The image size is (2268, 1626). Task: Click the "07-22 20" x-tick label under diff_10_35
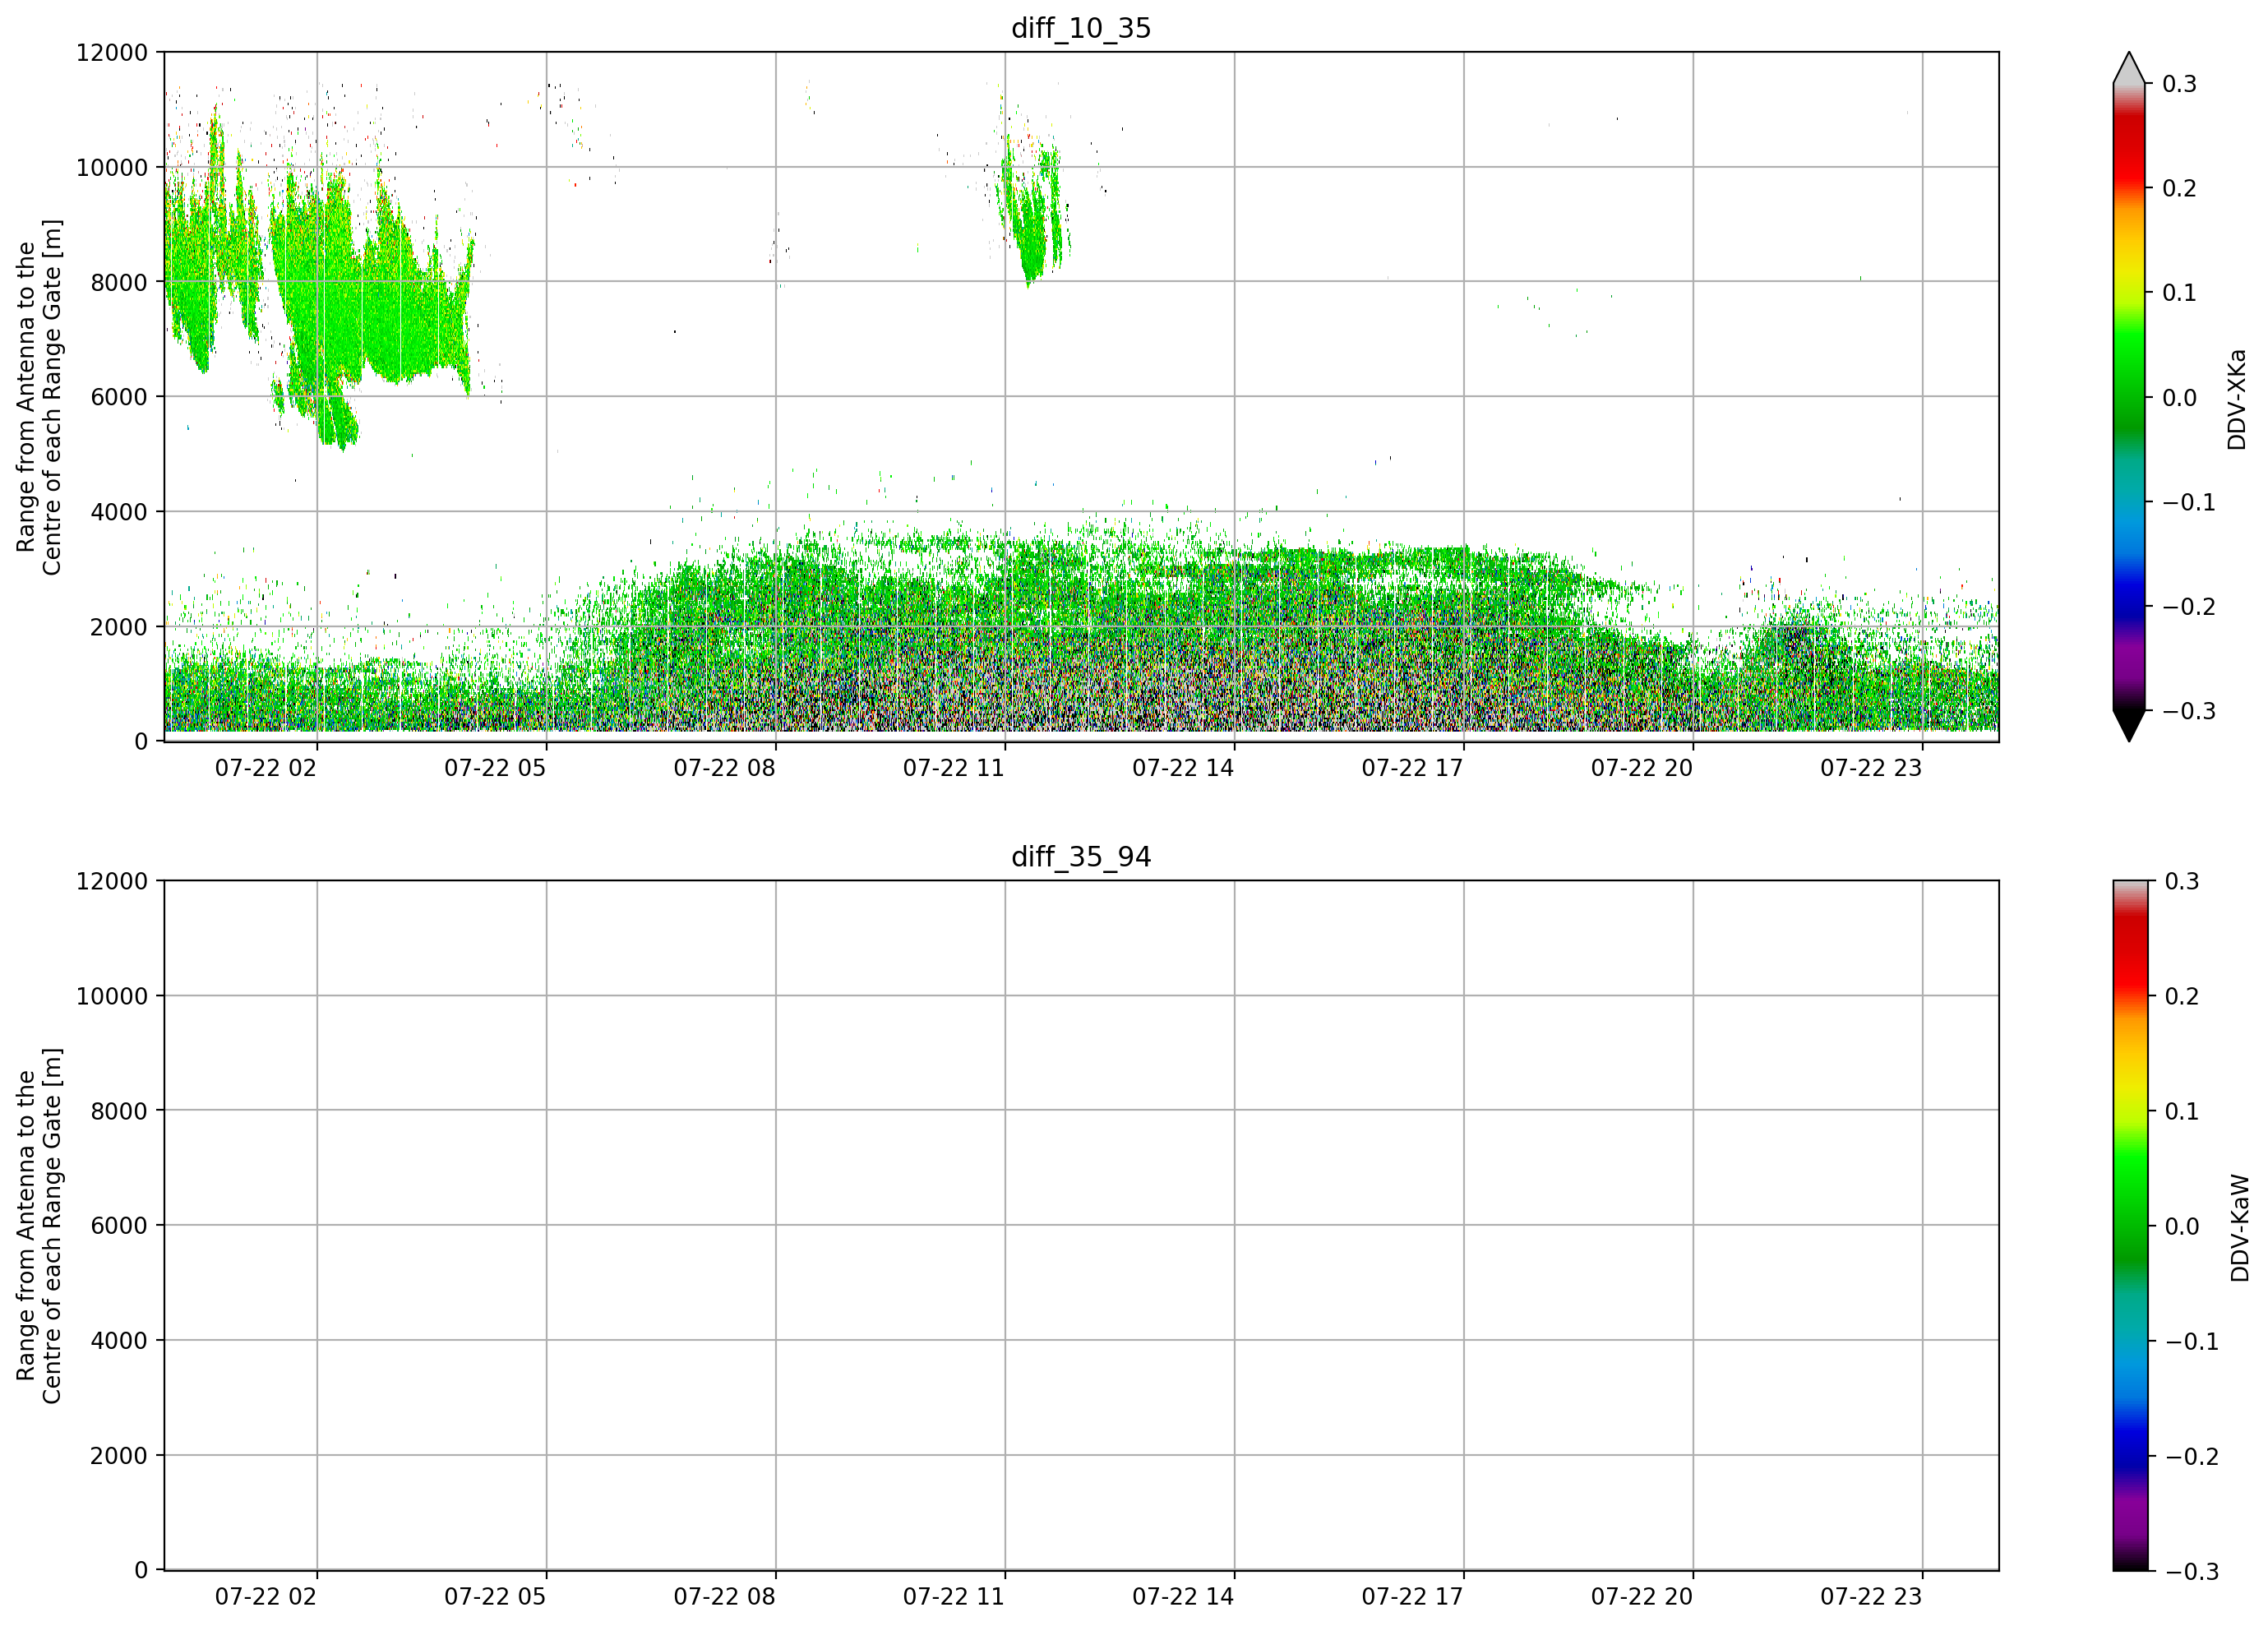point(1642,768)
